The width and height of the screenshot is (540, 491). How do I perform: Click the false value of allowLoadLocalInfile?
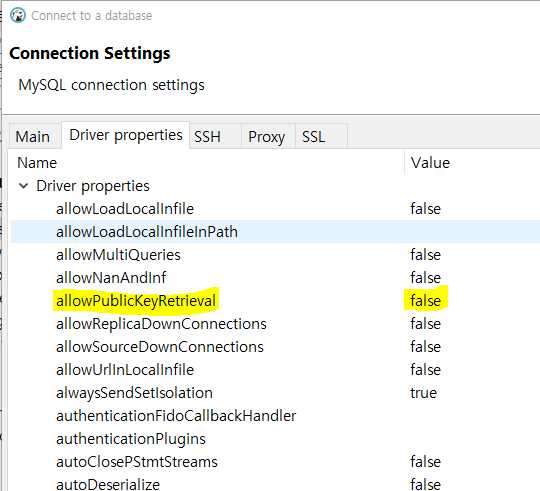[425, 209]
